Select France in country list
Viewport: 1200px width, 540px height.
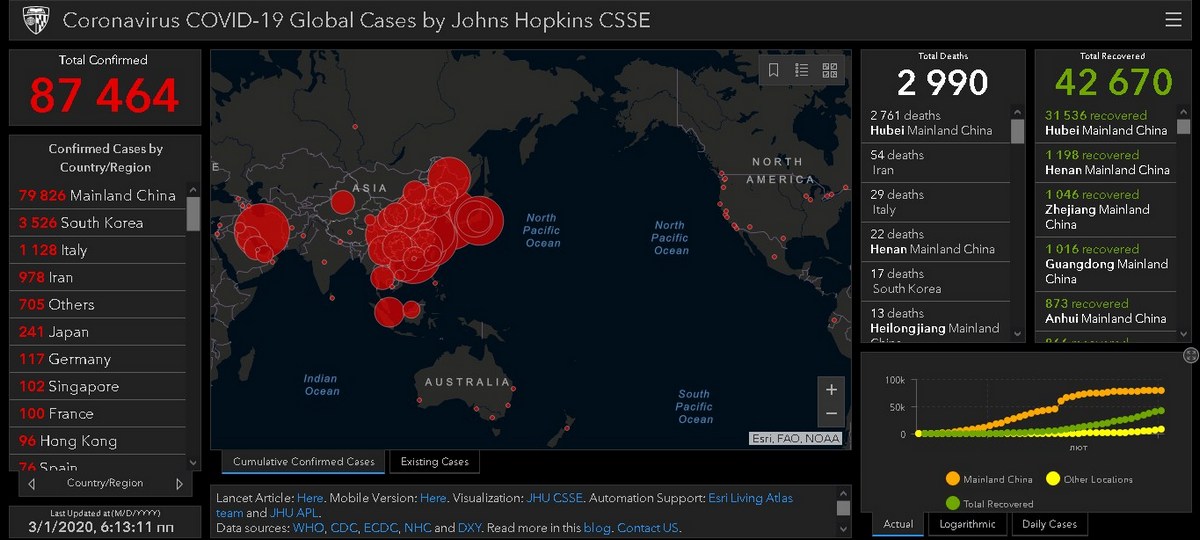click(x=98, y=413)
